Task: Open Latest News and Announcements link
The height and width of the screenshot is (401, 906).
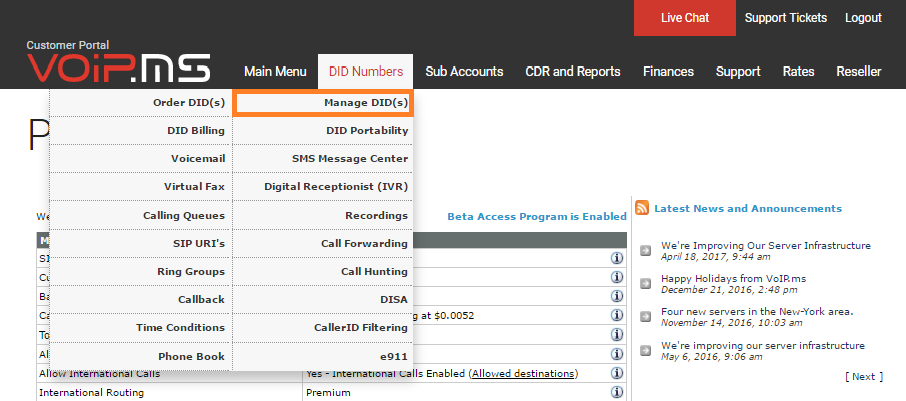Action: [x=748, y=209]
